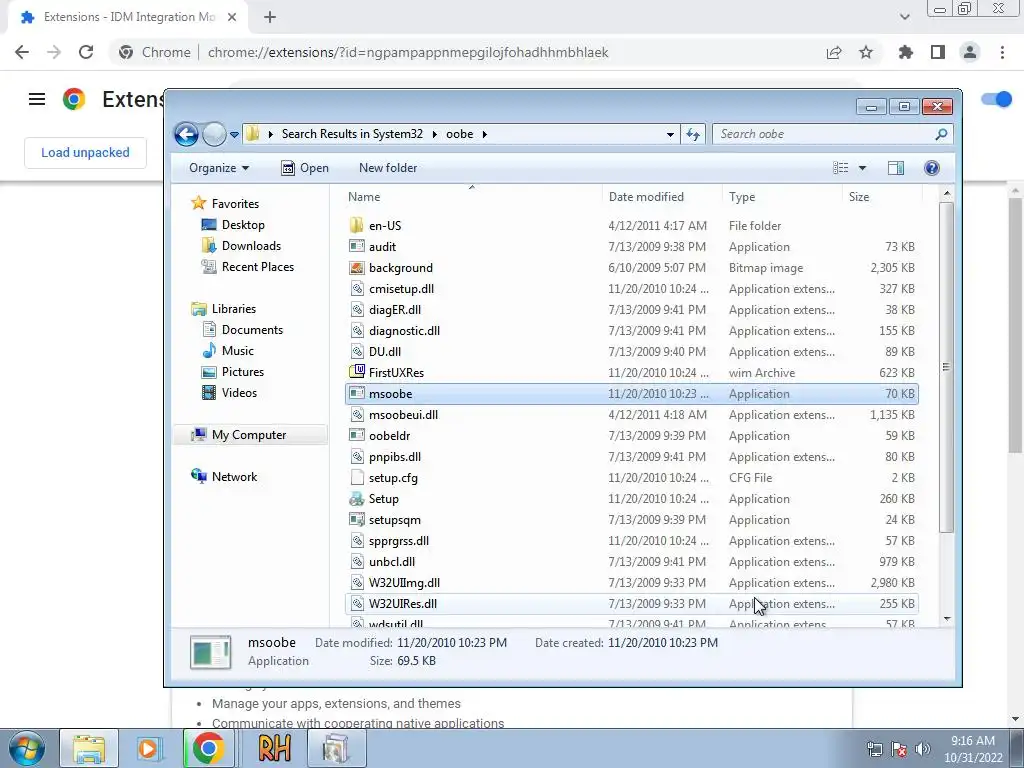
Task: Click System32 breadcrumb in address bar
Action: 352,134
